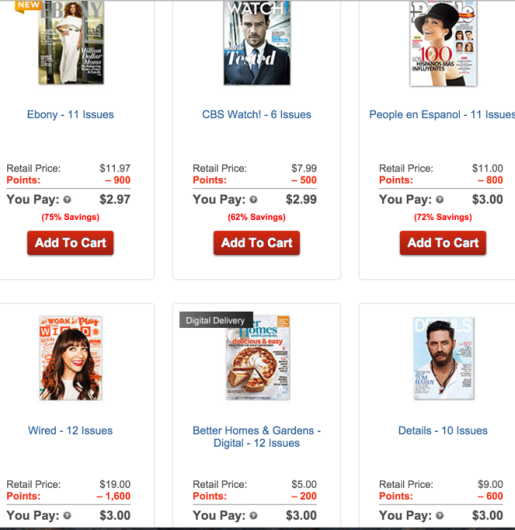Image resolution: width=515 pixels, height=530 pixels.
Task: Add People en Espanol to cart
Action: [x=443, y=243]
